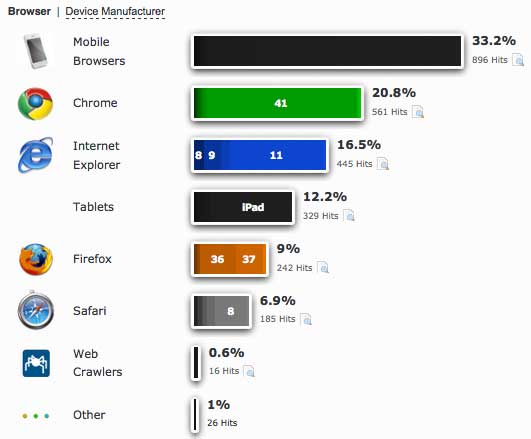
Task: Open details icon beside 242 Hits
Action: tap(323, 268)
